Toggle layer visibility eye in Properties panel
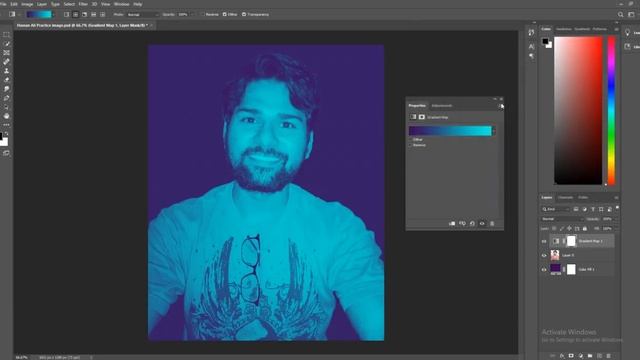640x360 pixels. [482, 224]
